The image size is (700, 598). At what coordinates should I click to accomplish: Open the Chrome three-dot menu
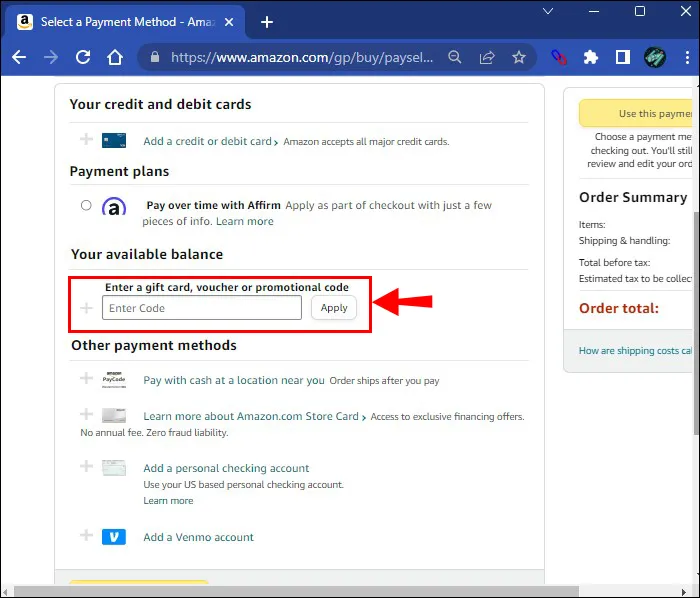[x=687, y=57]
